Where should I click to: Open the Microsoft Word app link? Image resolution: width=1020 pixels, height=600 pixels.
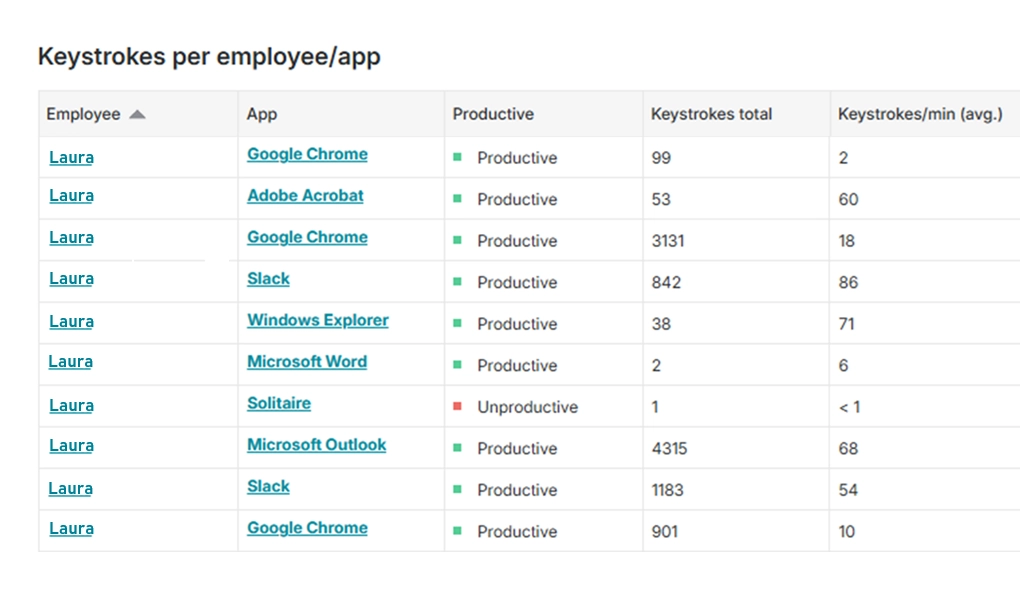[307, 362]
